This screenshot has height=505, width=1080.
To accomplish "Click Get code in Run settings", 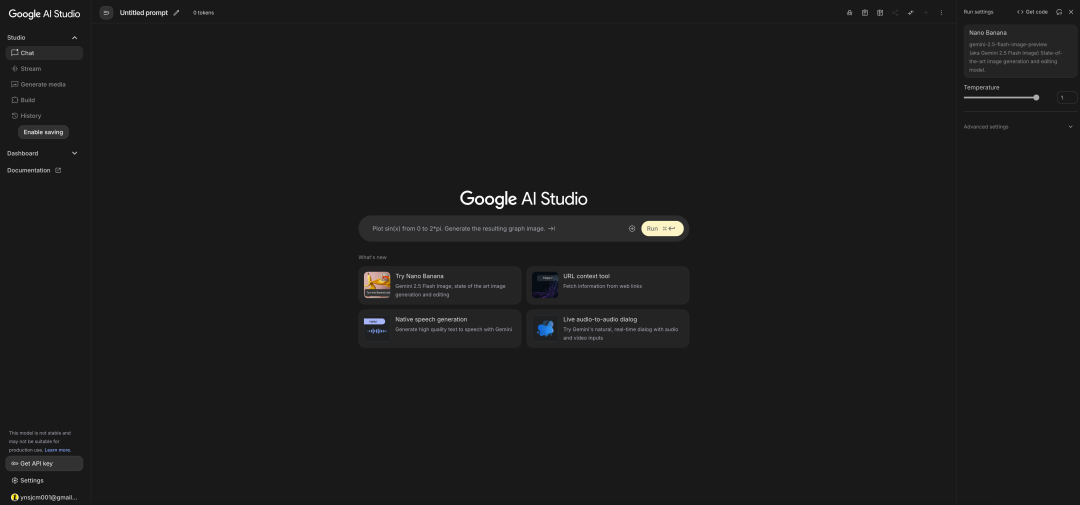I will click(1032, 12).
